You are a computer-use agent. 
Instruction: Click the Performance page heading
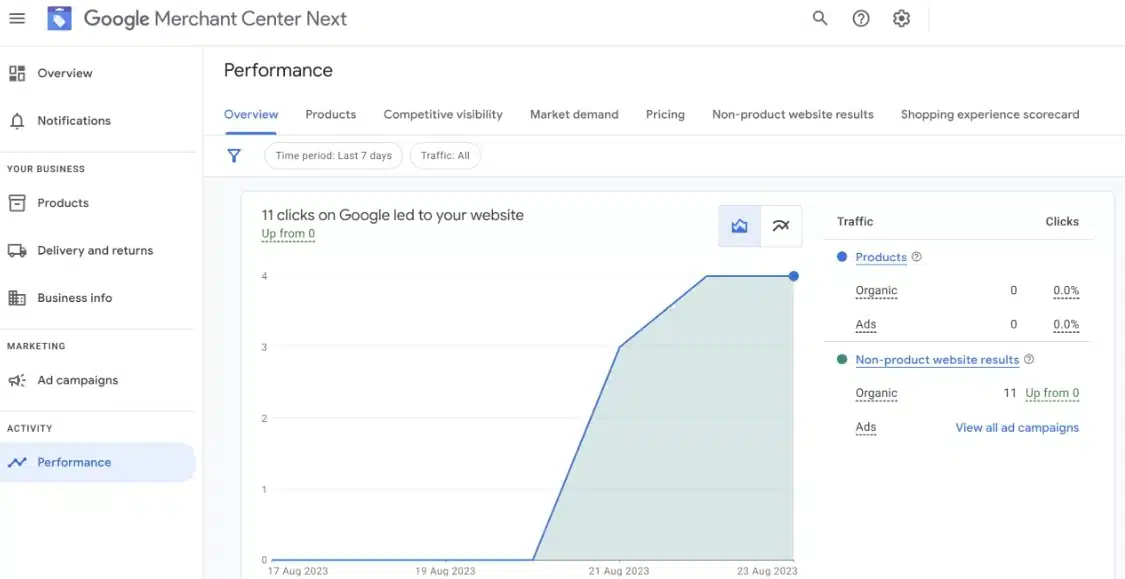[278, 70]
